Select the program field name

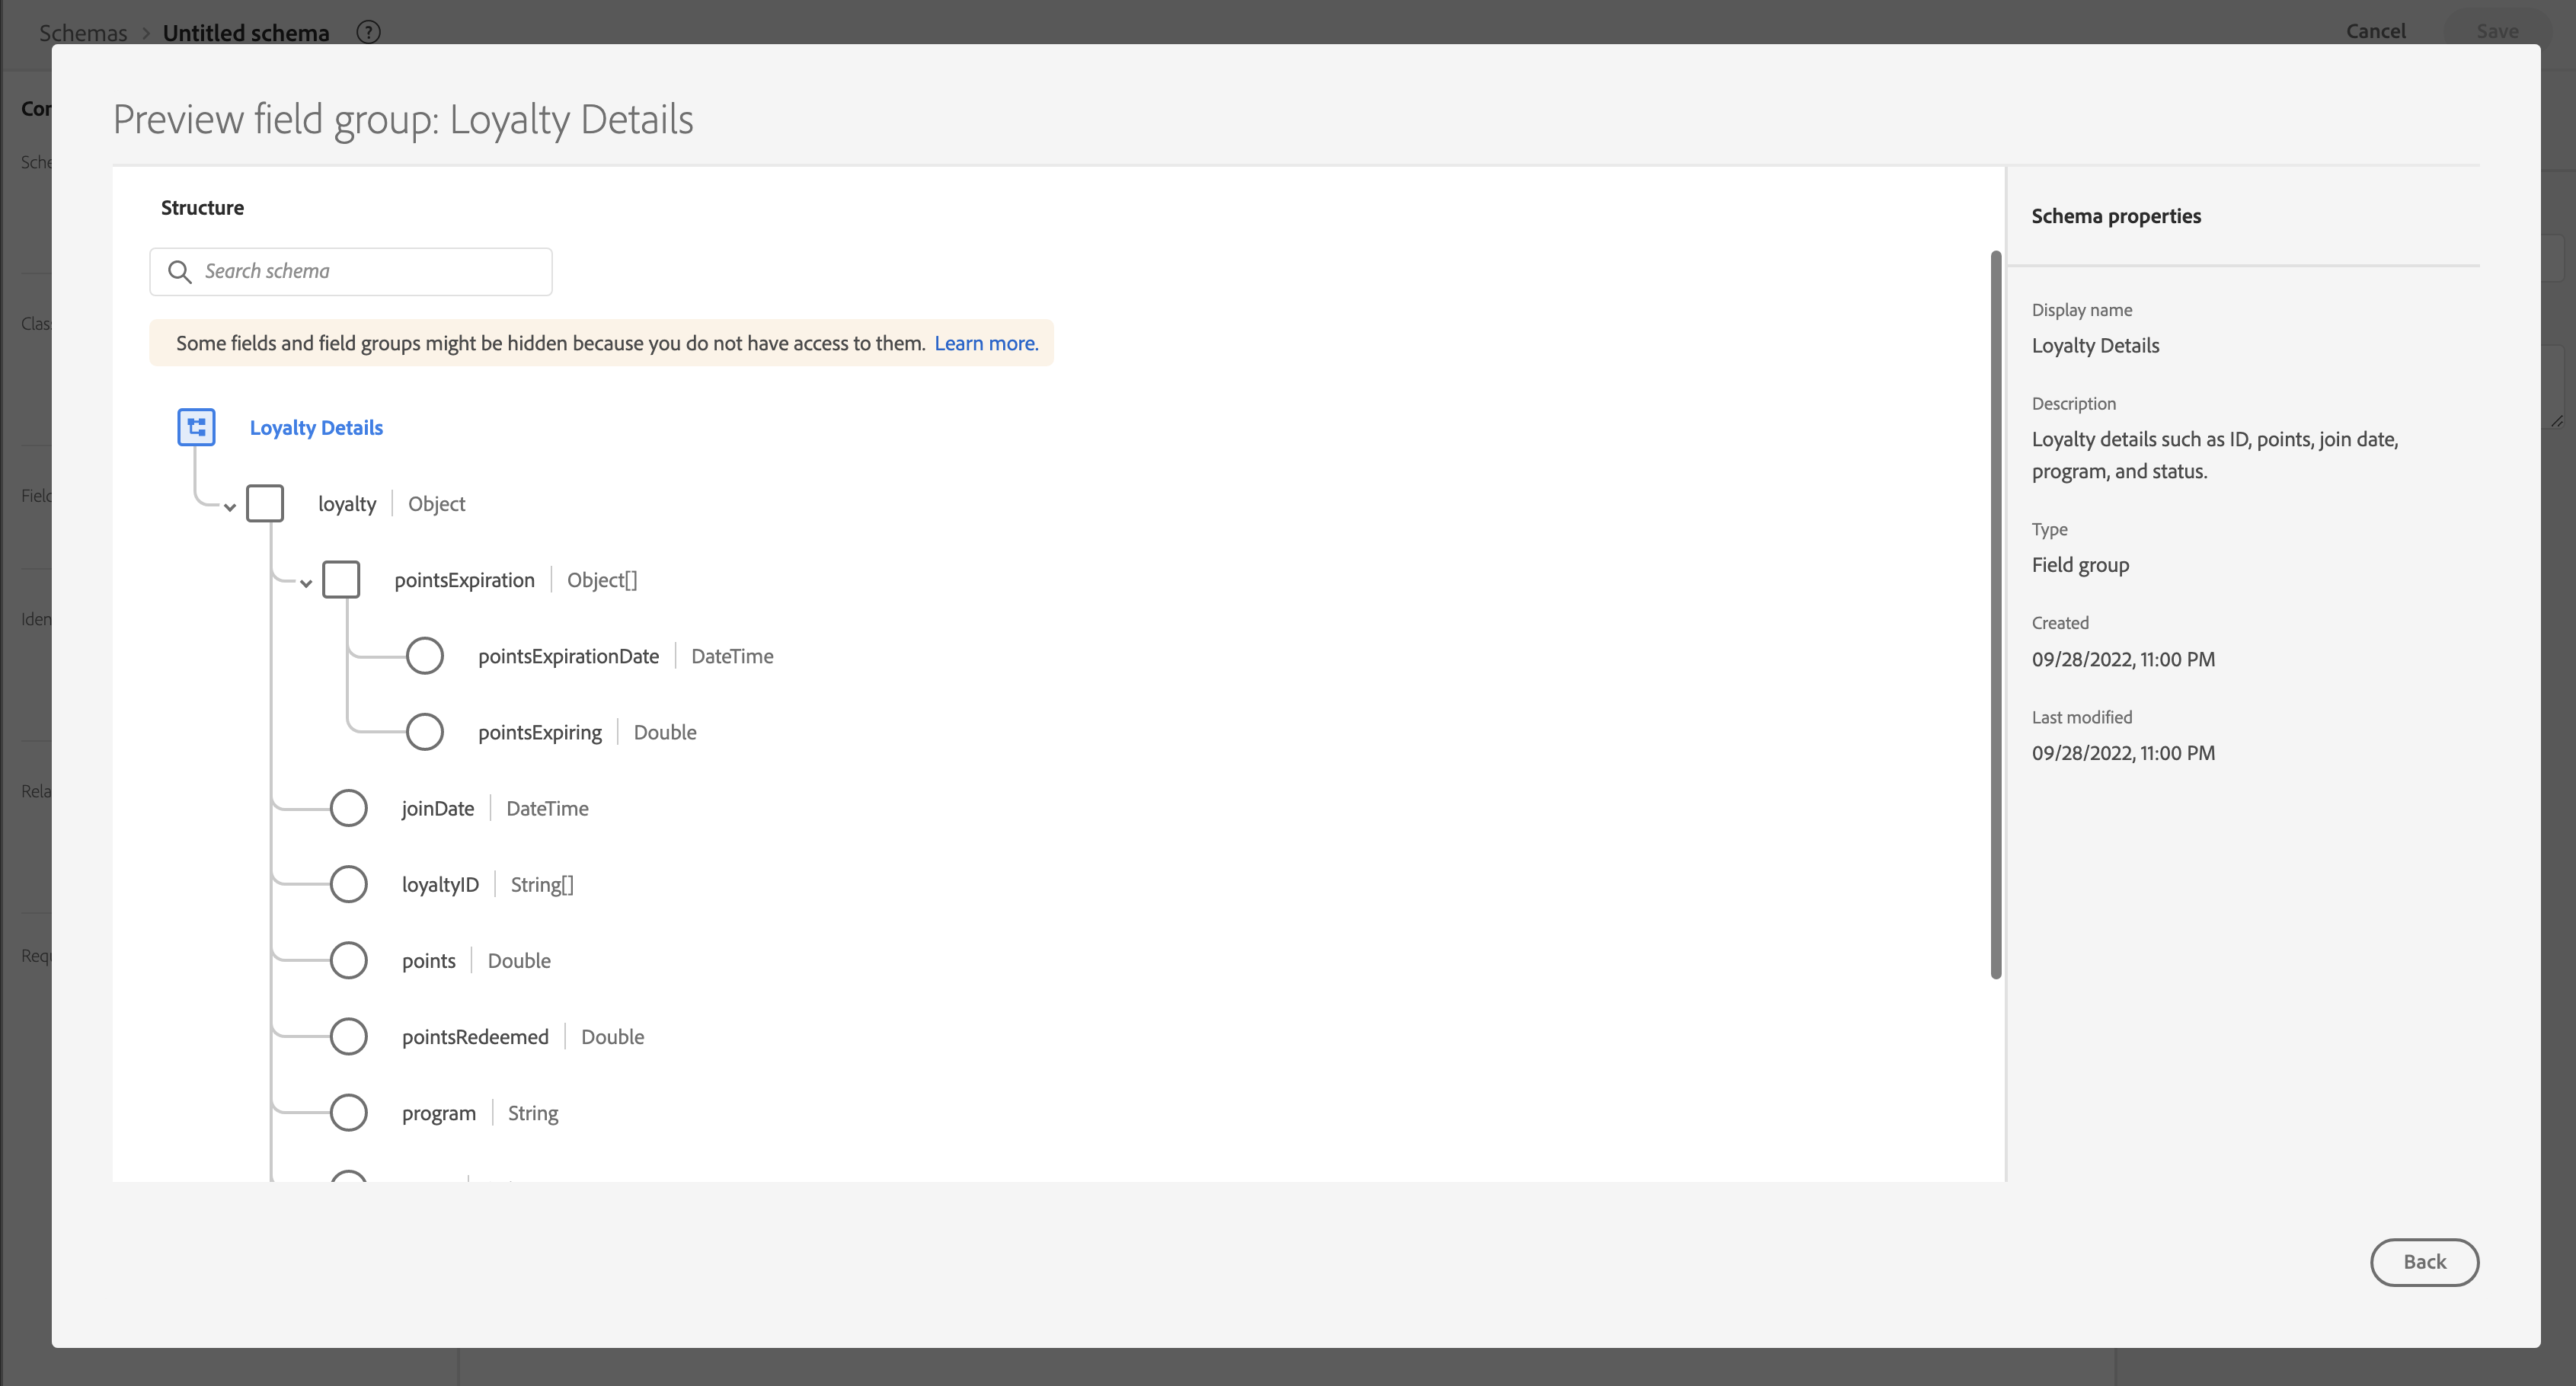(x=438, y=1113)
